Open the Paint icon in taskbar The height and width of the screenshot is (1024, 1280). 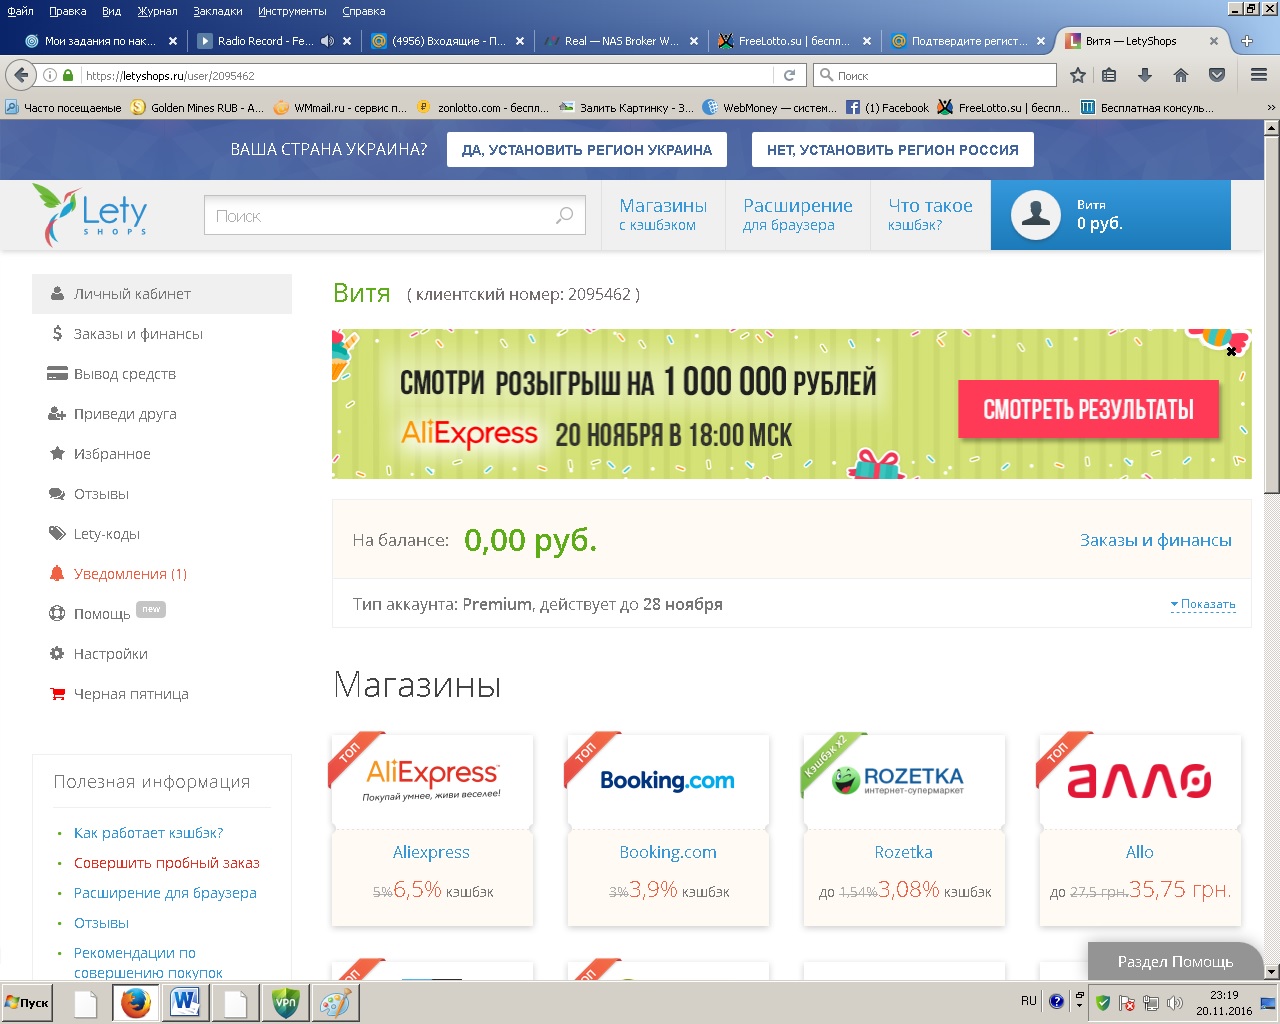pos(335,1002)
